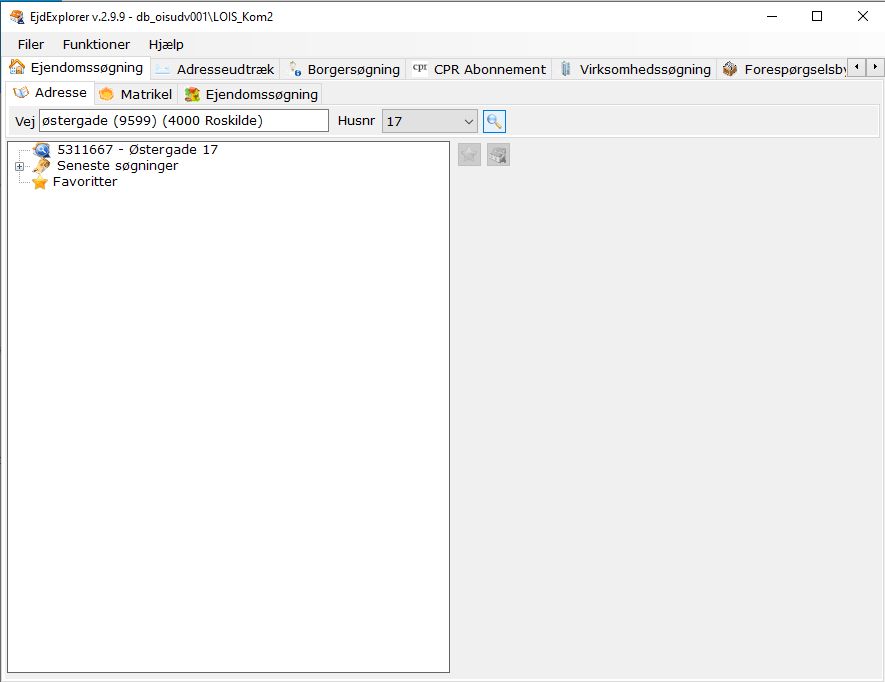Open the Filer menu
This screenshot has height=682, width=885.
31,44
